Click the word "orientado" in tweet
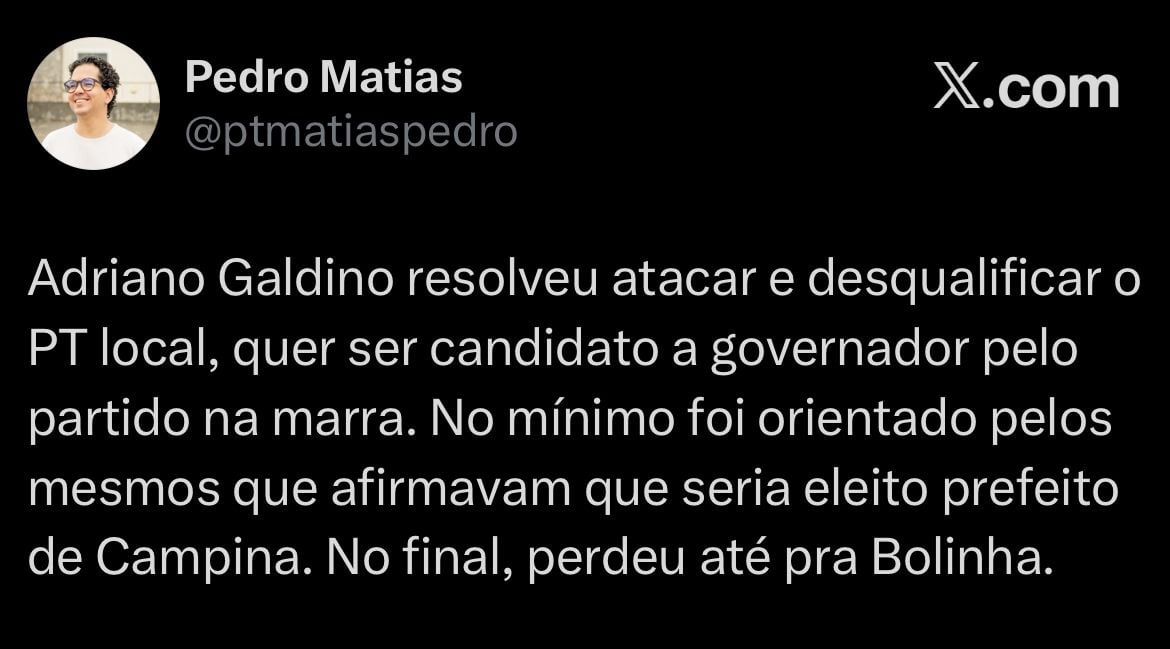The image size is (1170, 649). [x=867, y=419]
